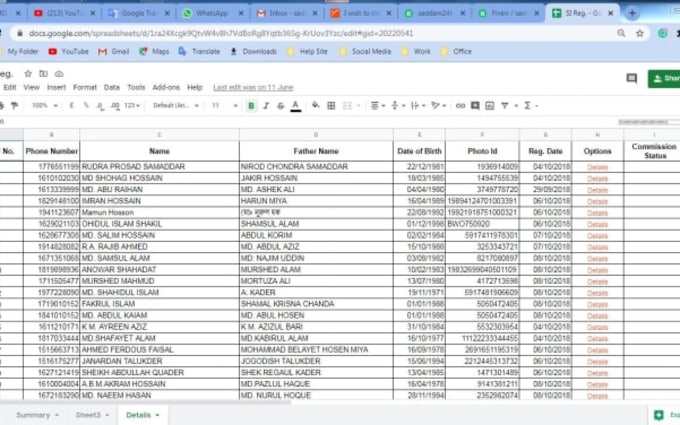Select cell IMRAN HOSSAIN
Image resolution: width=680 pixels, height=425 pixels.
tap(159, 201)
